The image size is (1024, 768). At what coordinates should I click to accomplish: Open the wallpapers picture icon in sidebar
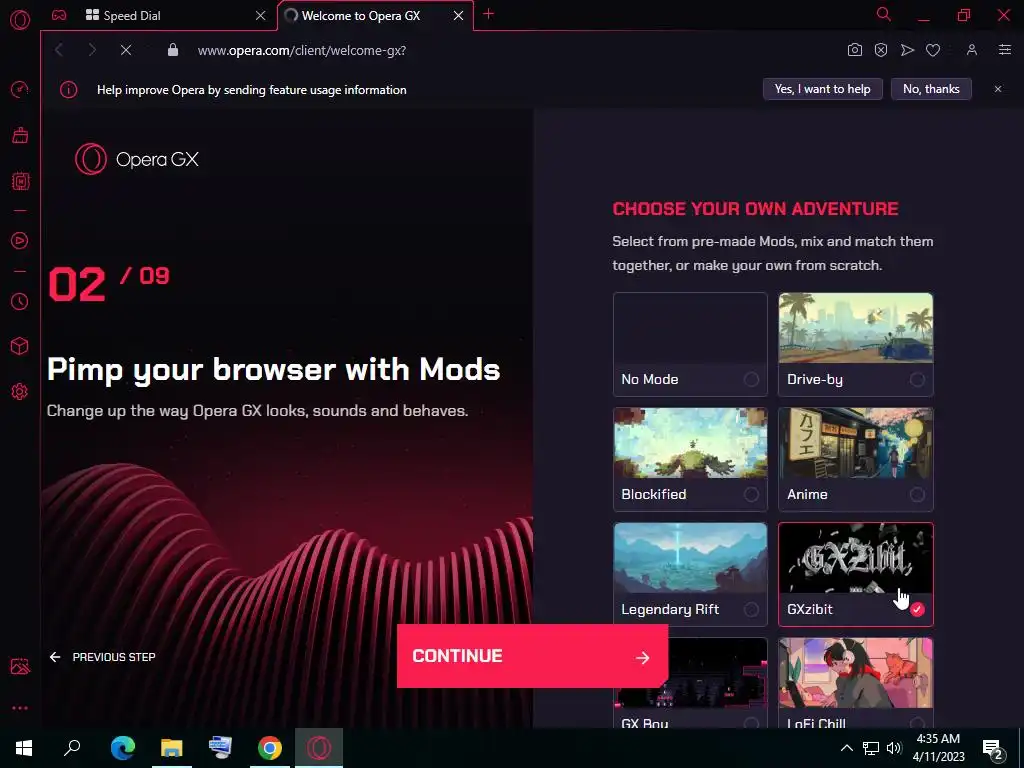click(x=20, y=667)
